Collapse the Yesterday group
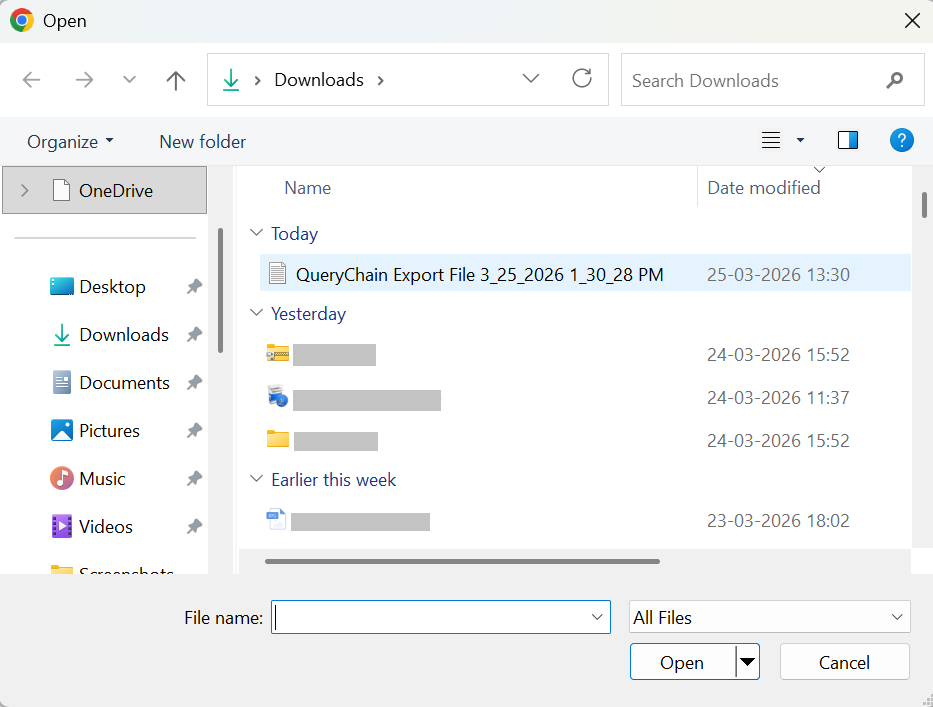The image size is (933, 707). tap(256, 312)
